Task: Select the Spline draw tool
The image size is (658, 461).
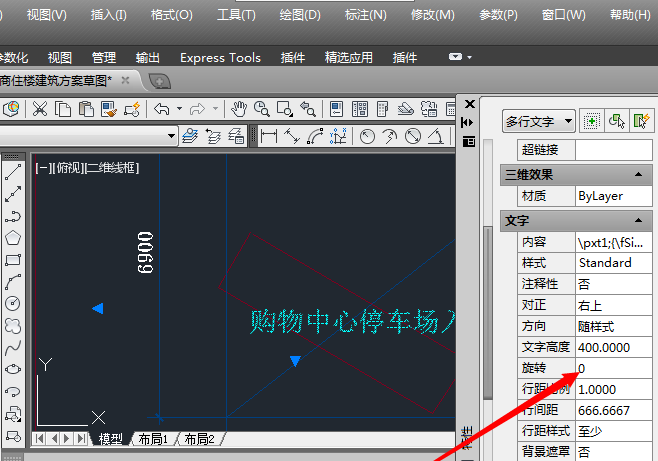Action: [x=13, y=347]
